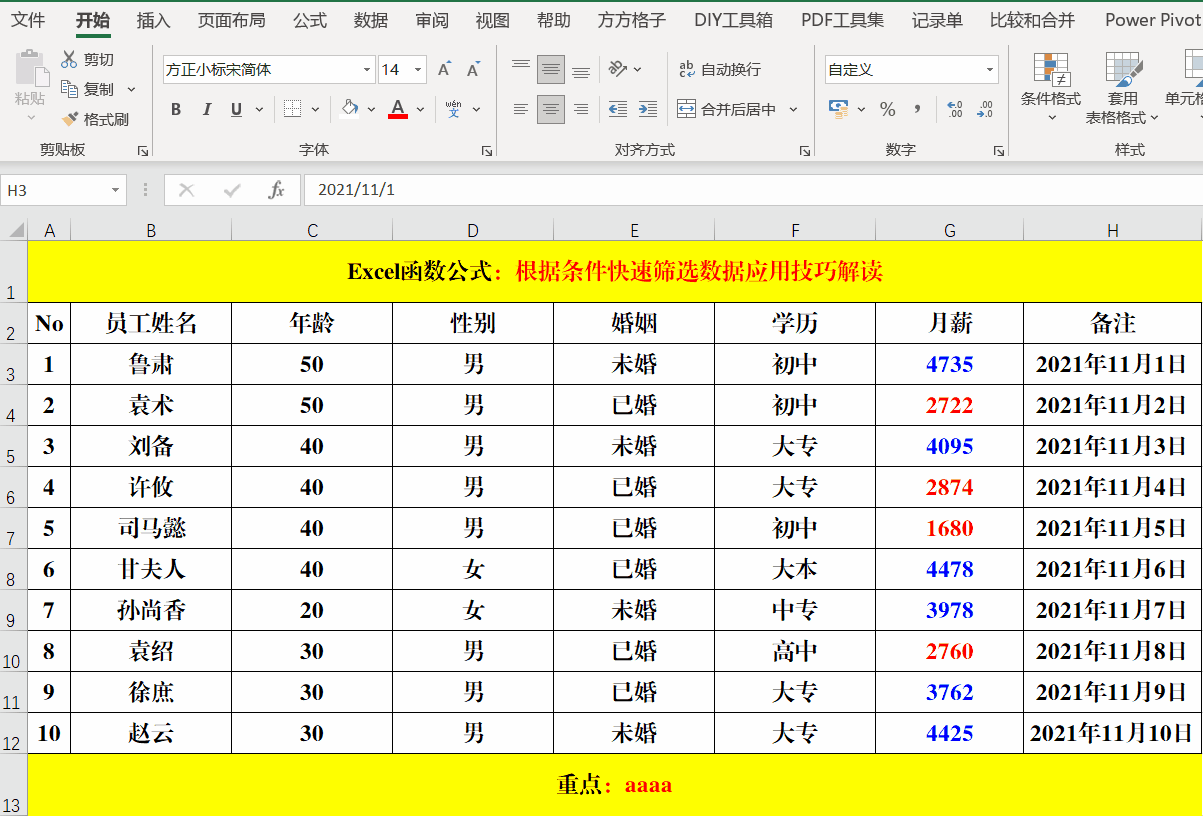The height and width of the screenshot is (816, 1203).
Task: Click the Format Painter (格式刷) icon
Action: pyautogui.click(x=70, y=119)
